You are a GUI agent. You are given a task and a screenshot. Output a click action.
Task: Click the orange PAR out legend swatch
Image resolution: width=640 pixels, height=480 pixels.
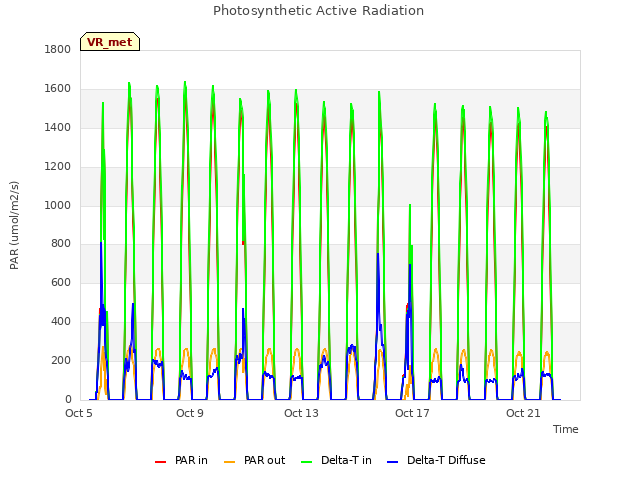point(230,462)
